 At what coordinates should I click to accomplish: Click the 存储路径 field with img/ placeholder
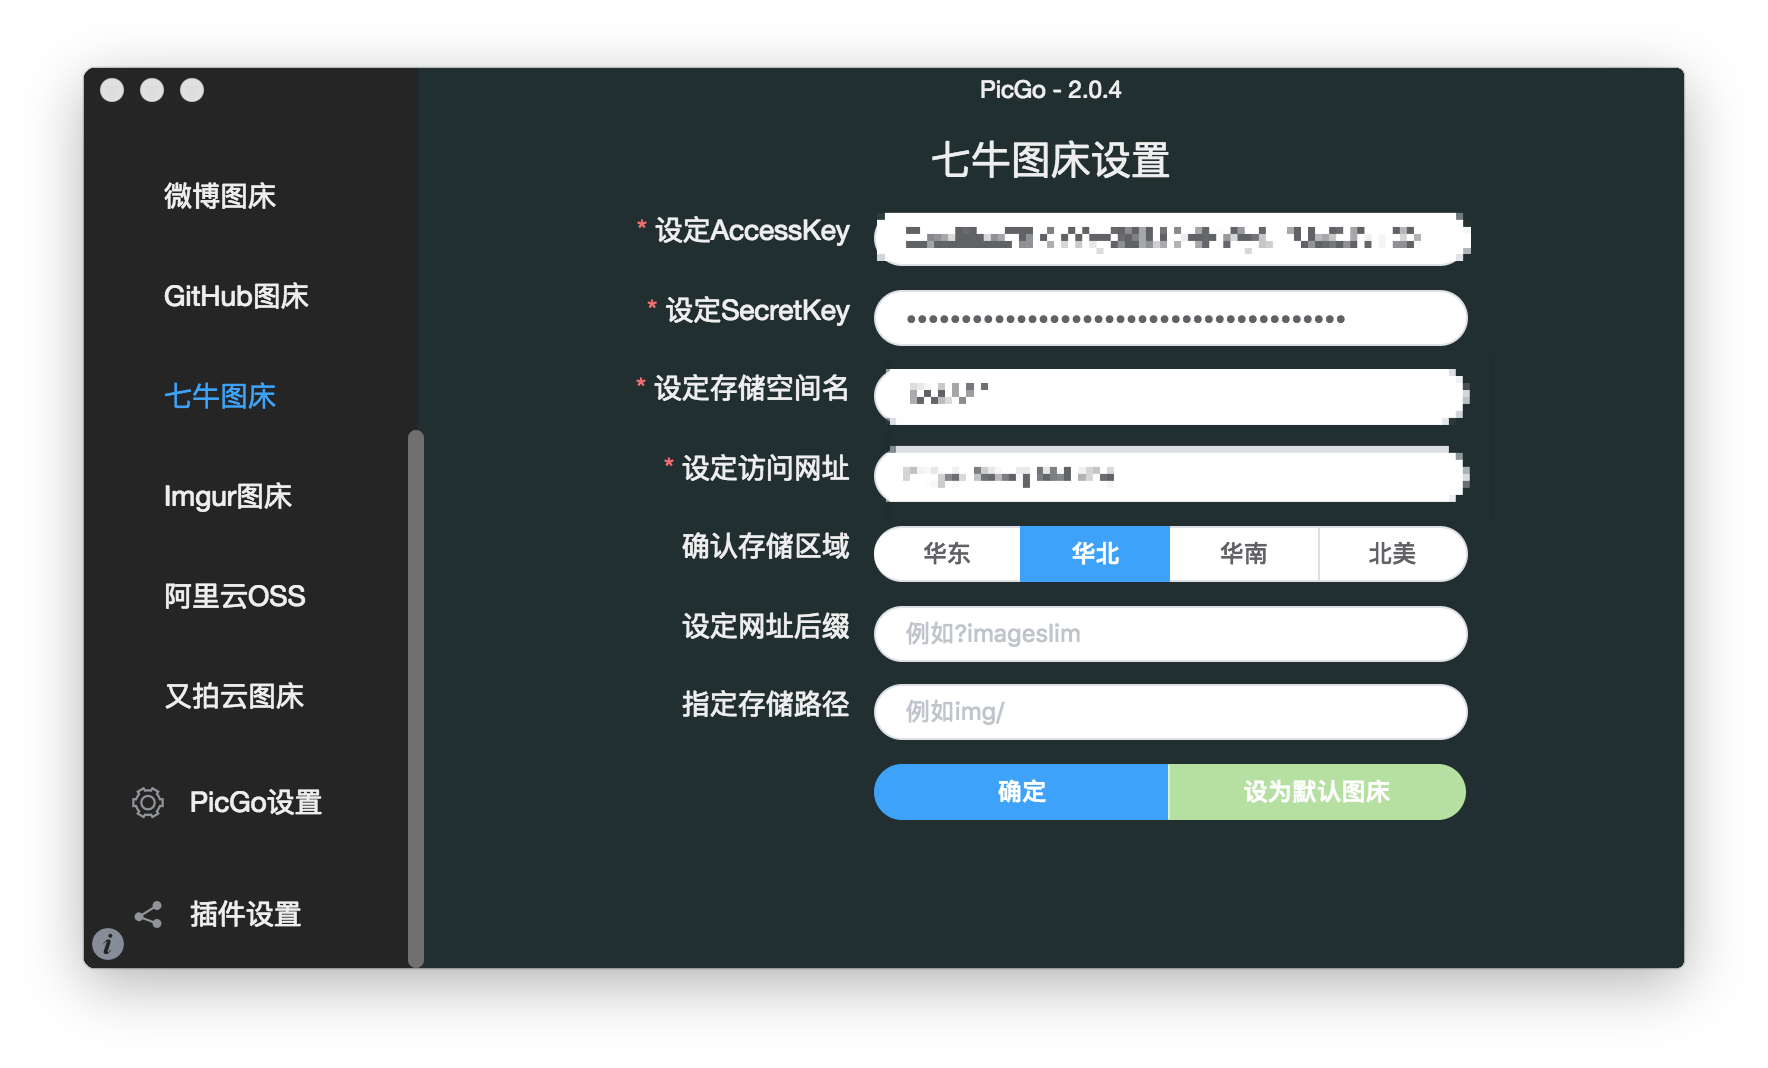(1171, 712)
